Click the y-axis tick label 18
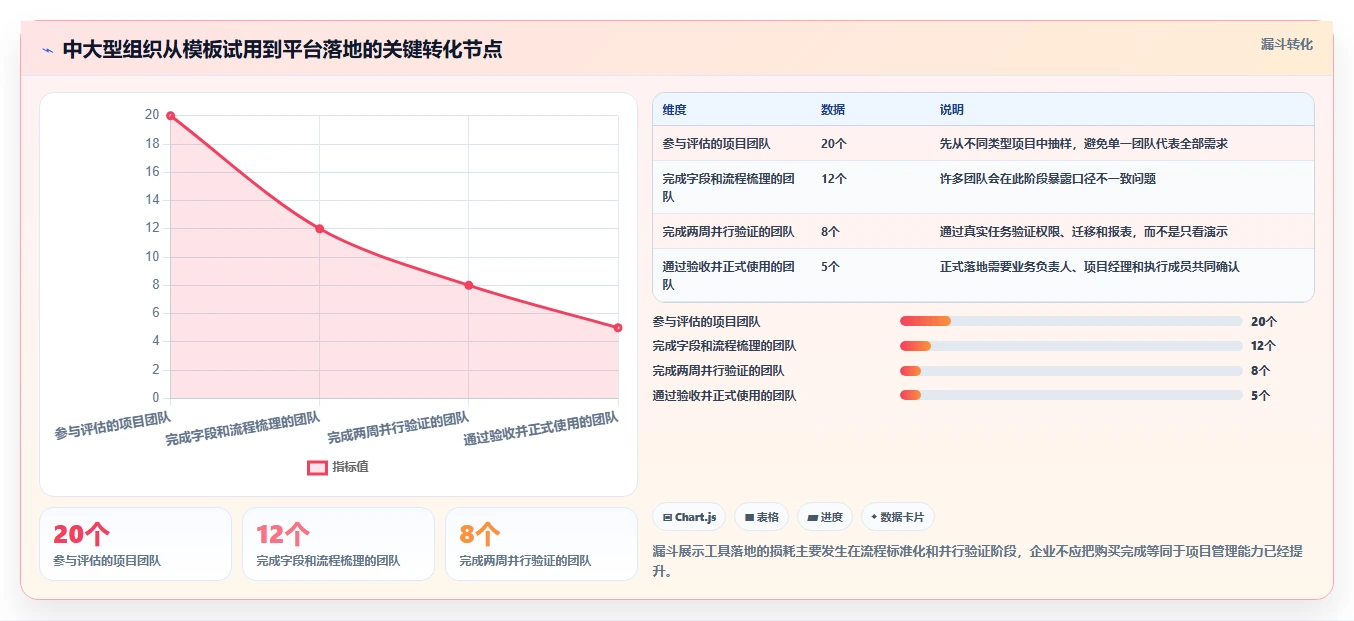 (152, 144)
